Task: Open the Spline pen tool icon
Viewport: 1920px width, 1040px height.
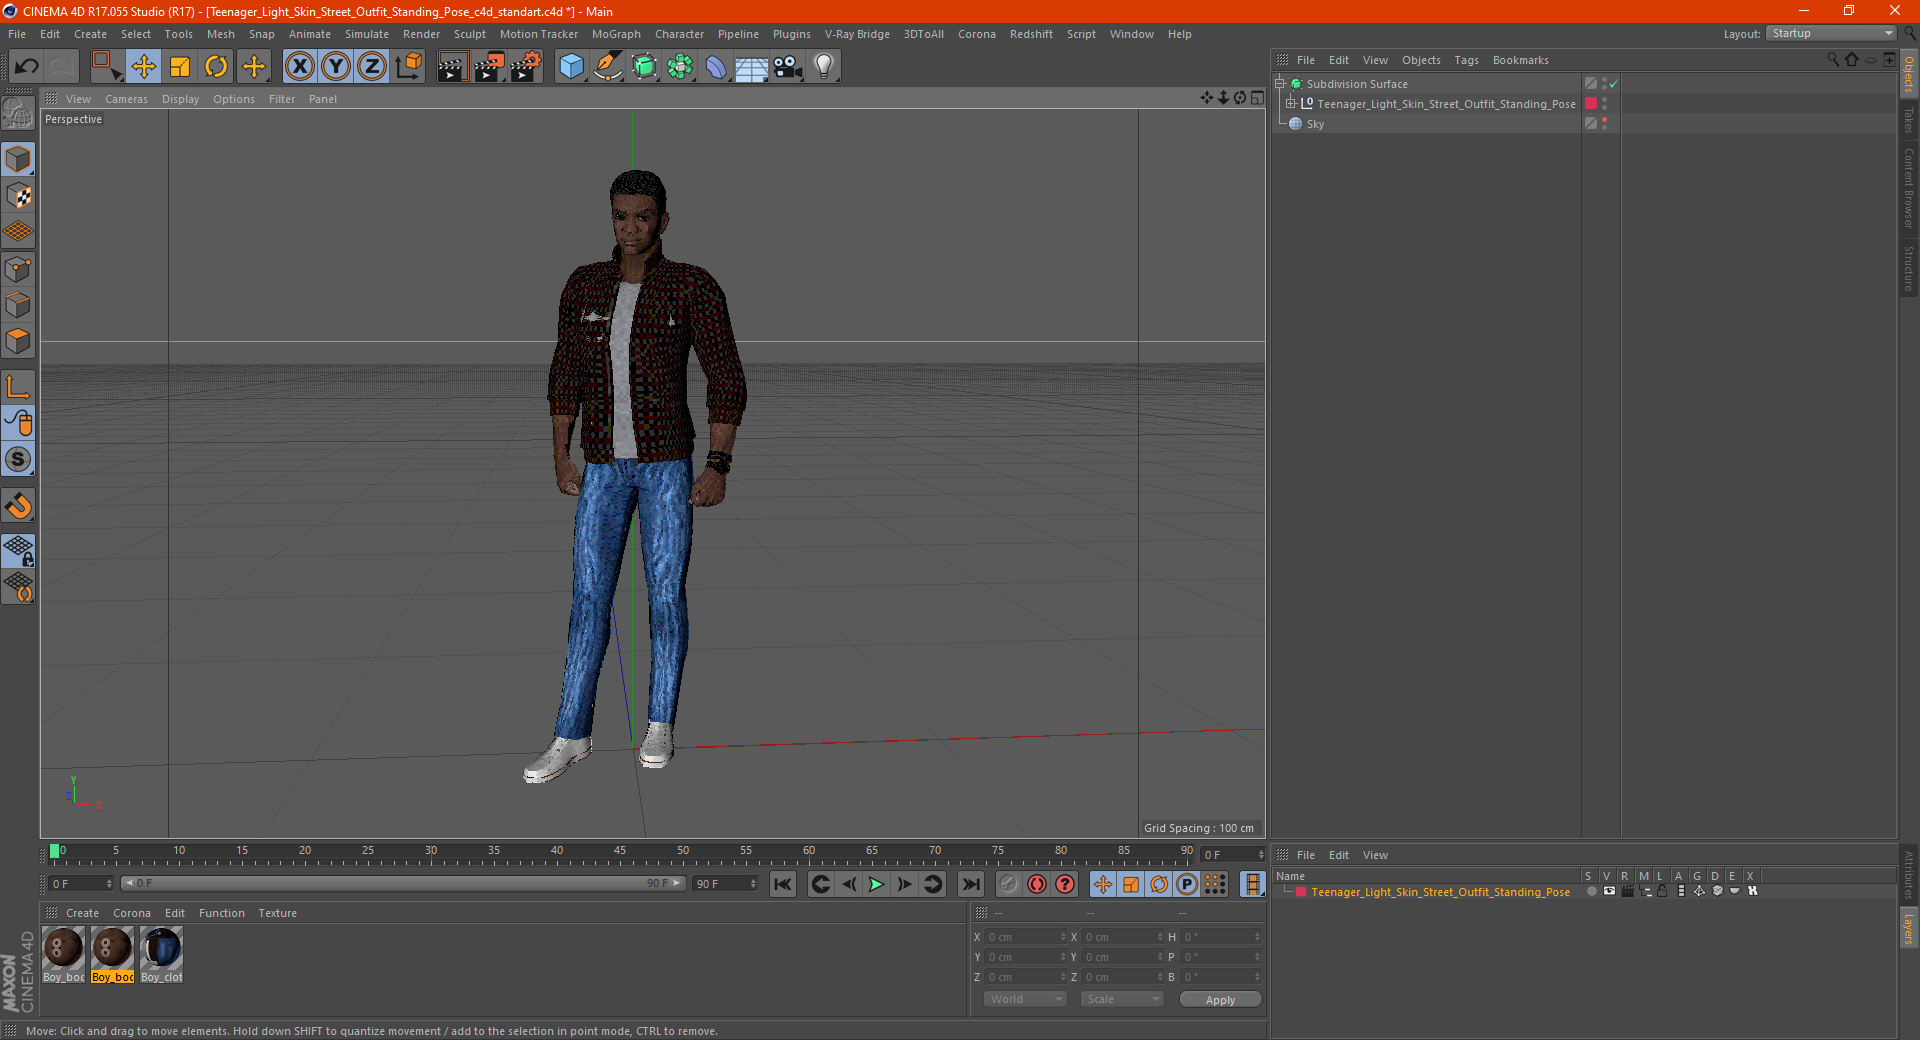Action: click(x=607, y=67)
